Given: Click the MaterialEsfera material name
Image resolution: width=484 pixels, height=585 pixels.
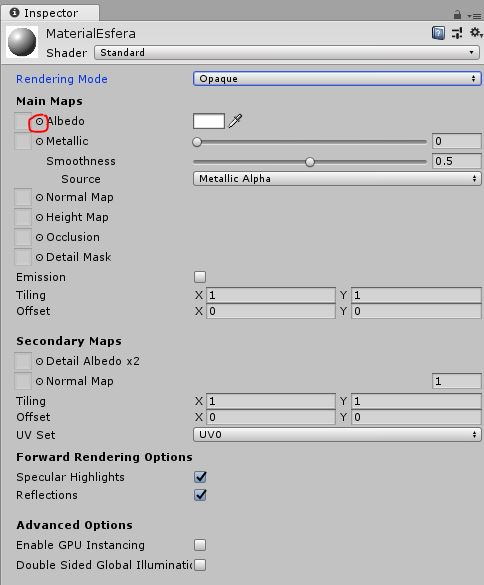Looking at the screenshot, I should coord(91,34).
